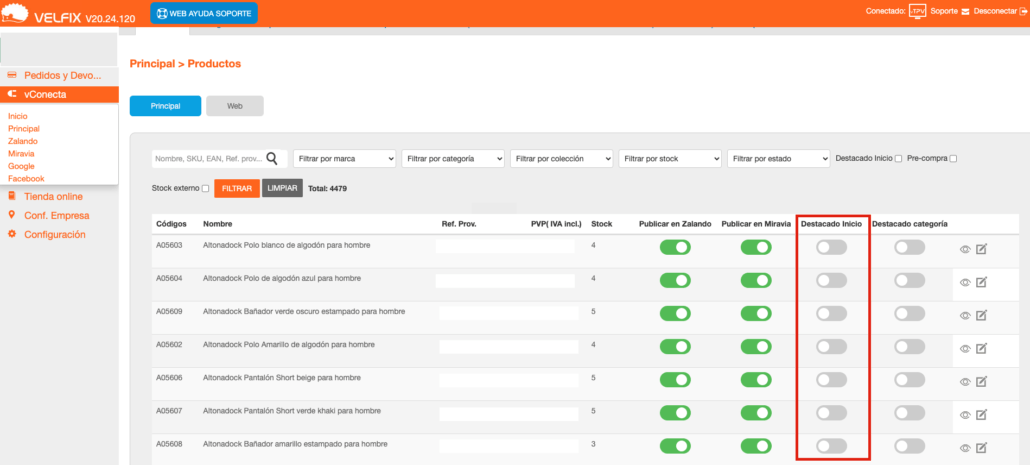Open the Filtrar por marca dropdown
Screen dimensions: 1030x465
click(x=345, y=159)
